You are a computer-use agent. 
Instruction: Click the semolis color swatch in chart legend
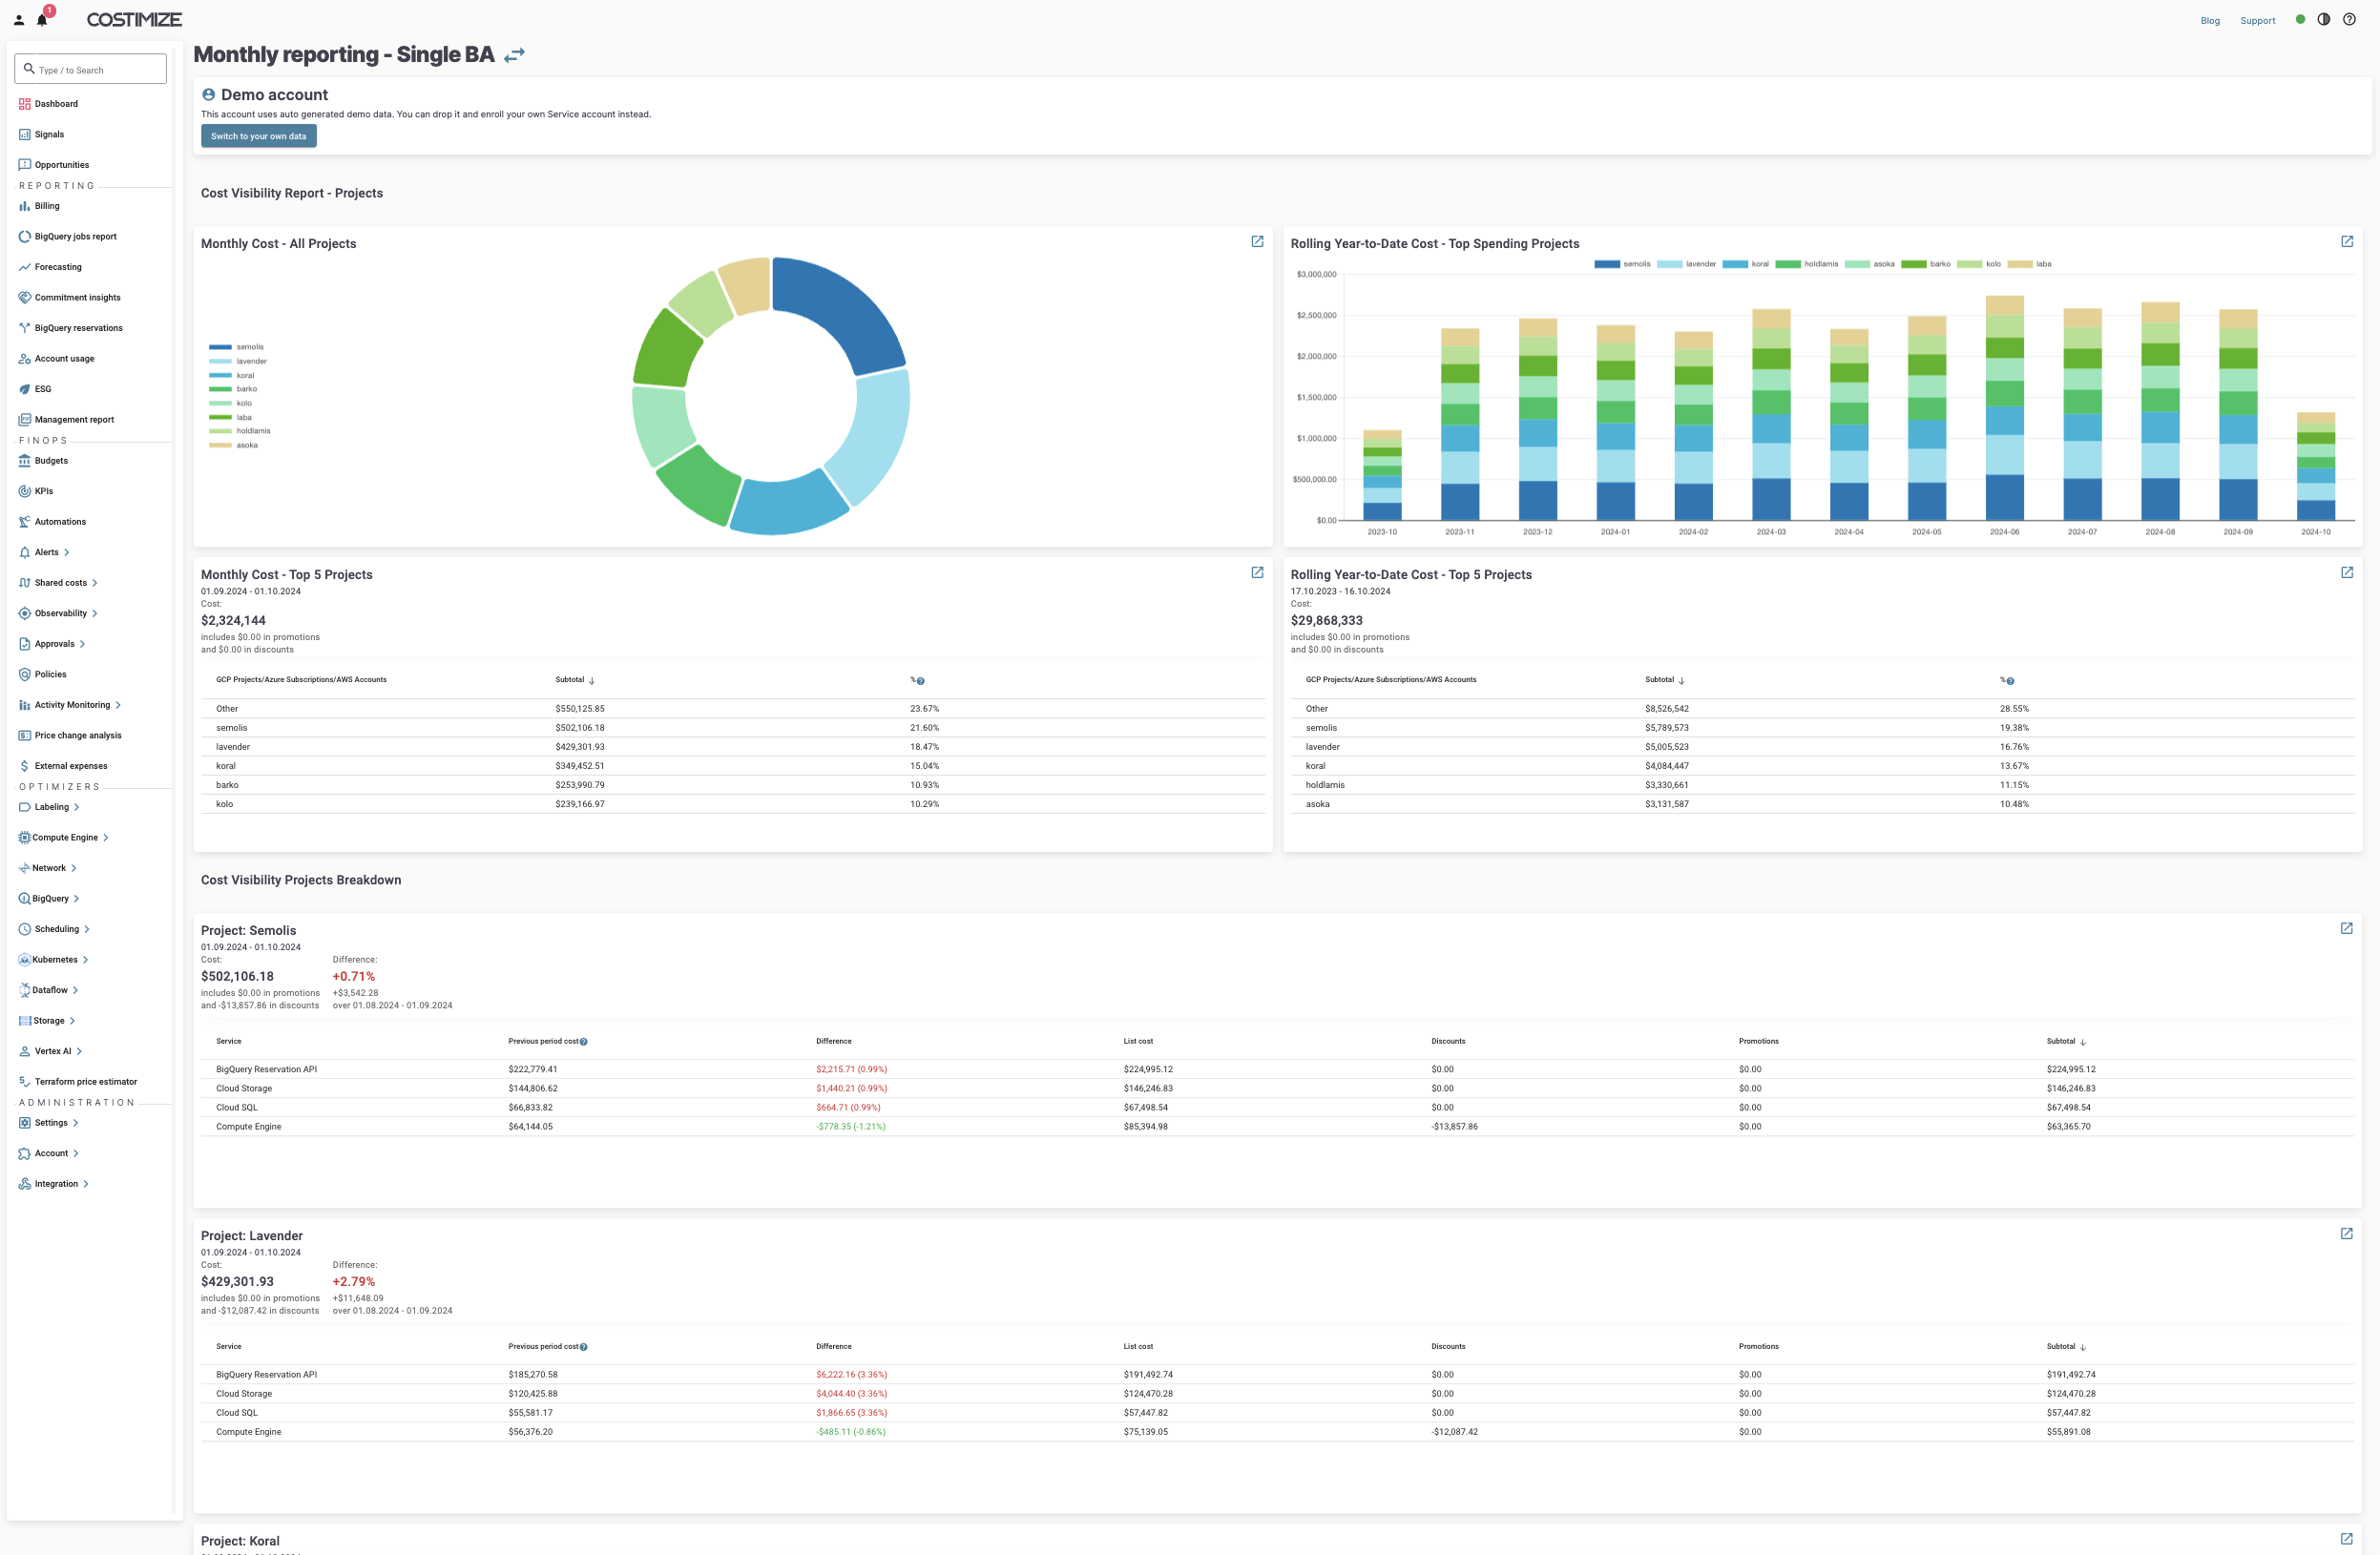pyautogui.click(x=220, y=347)
